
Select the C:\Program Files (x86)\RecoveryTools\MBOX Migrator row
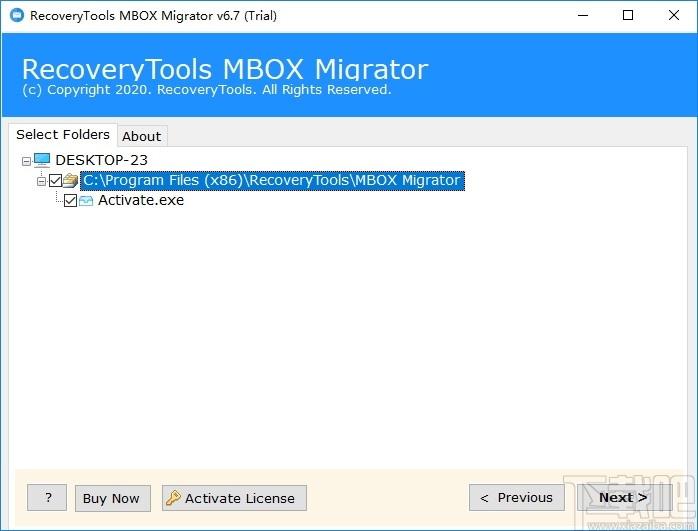point(272,180)
